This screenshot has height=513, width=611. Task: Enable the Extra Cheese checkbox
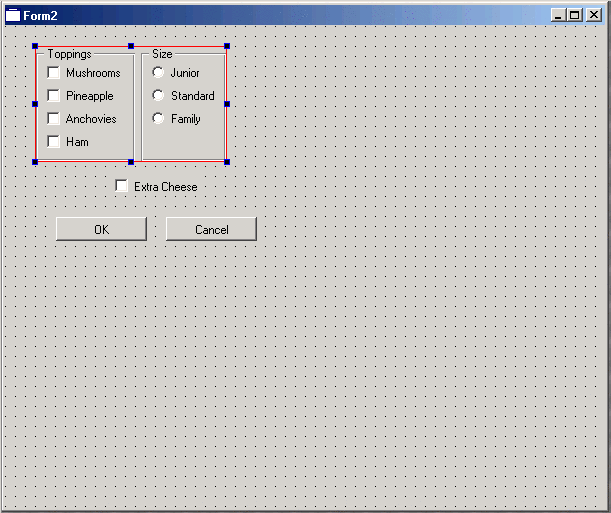point(122,186)
